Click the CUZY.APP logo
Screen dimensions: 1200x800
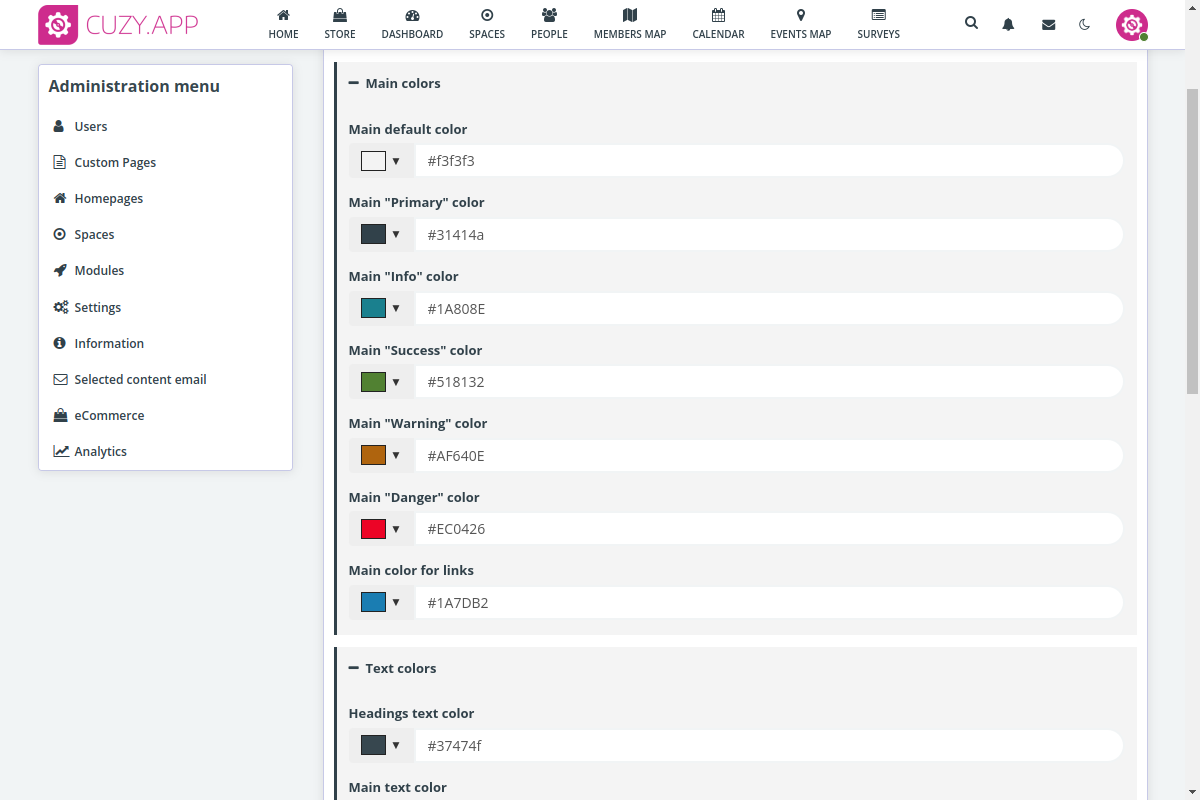click(118, 25)
